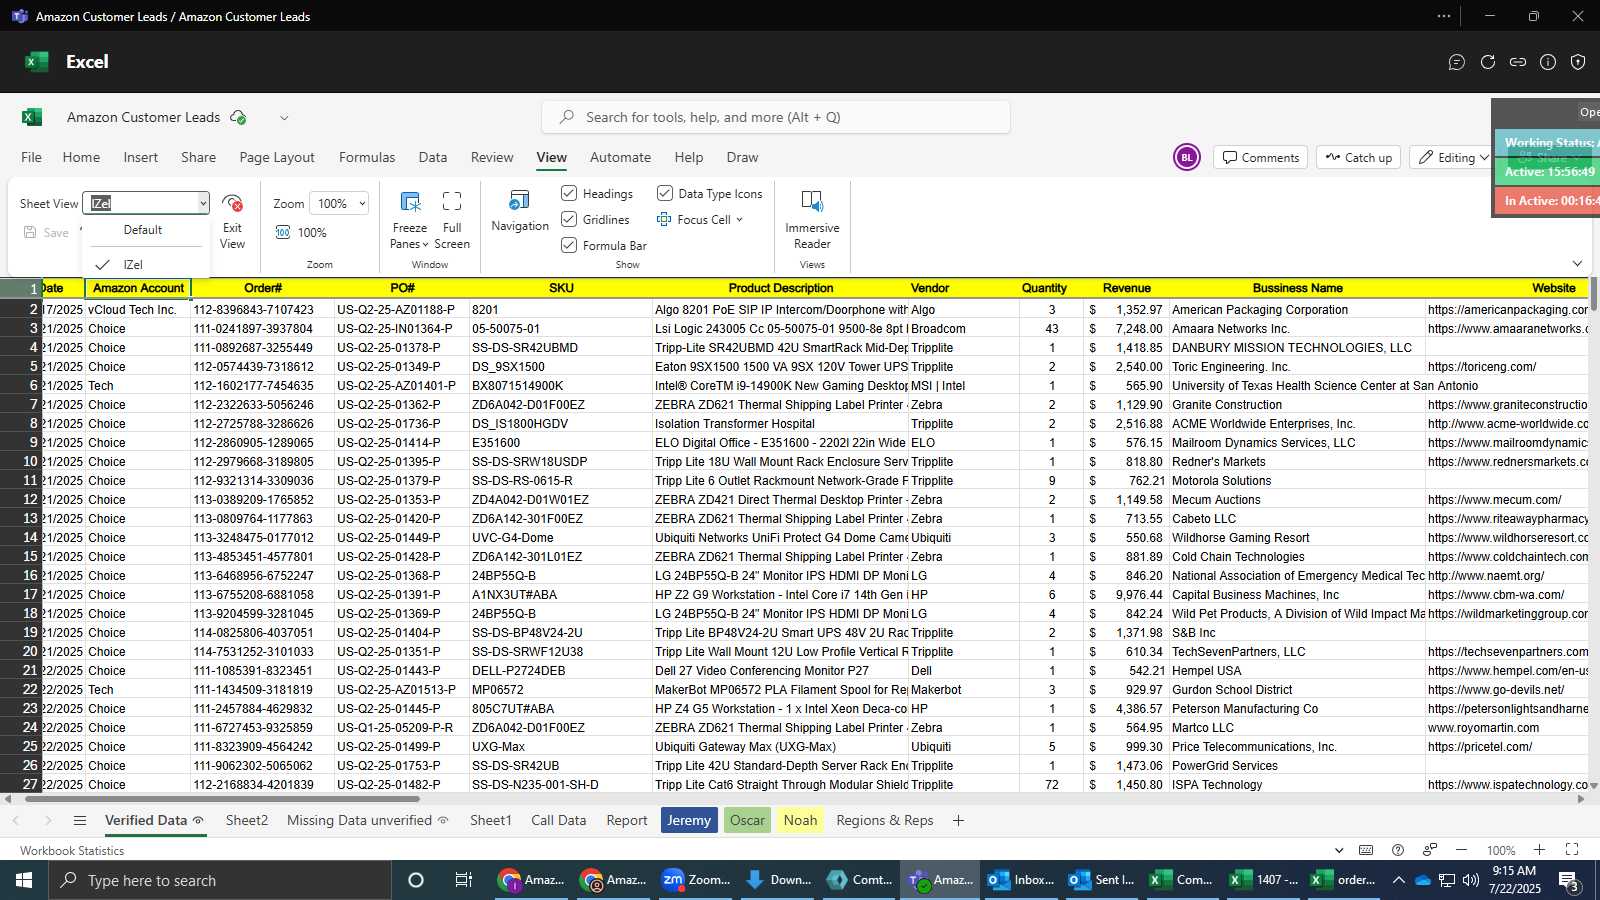This screenshot has height=900, width=1600.
Task: Open the all sheets list icon
Action: pos(80,820)
